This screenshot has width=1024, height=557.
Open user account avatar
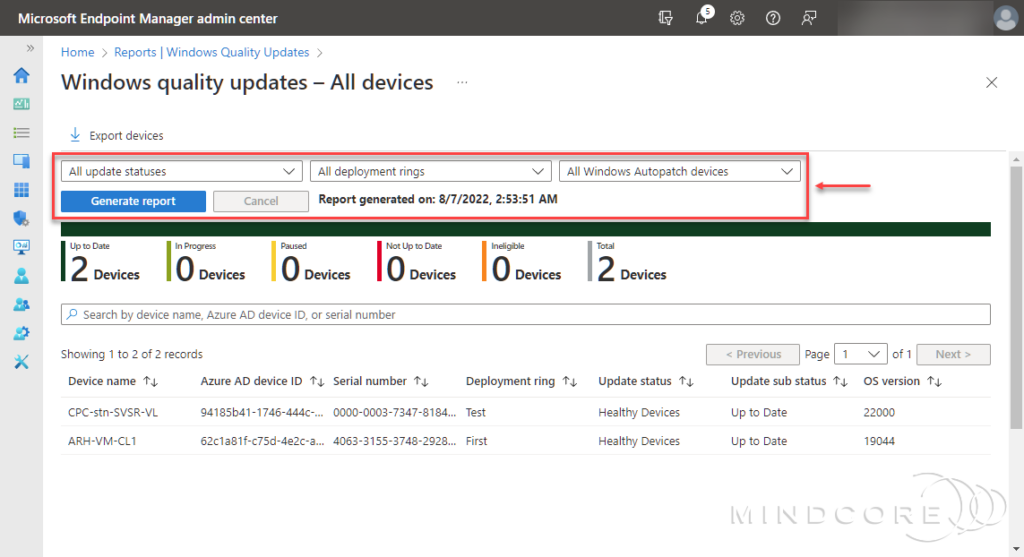[1006, 18]
